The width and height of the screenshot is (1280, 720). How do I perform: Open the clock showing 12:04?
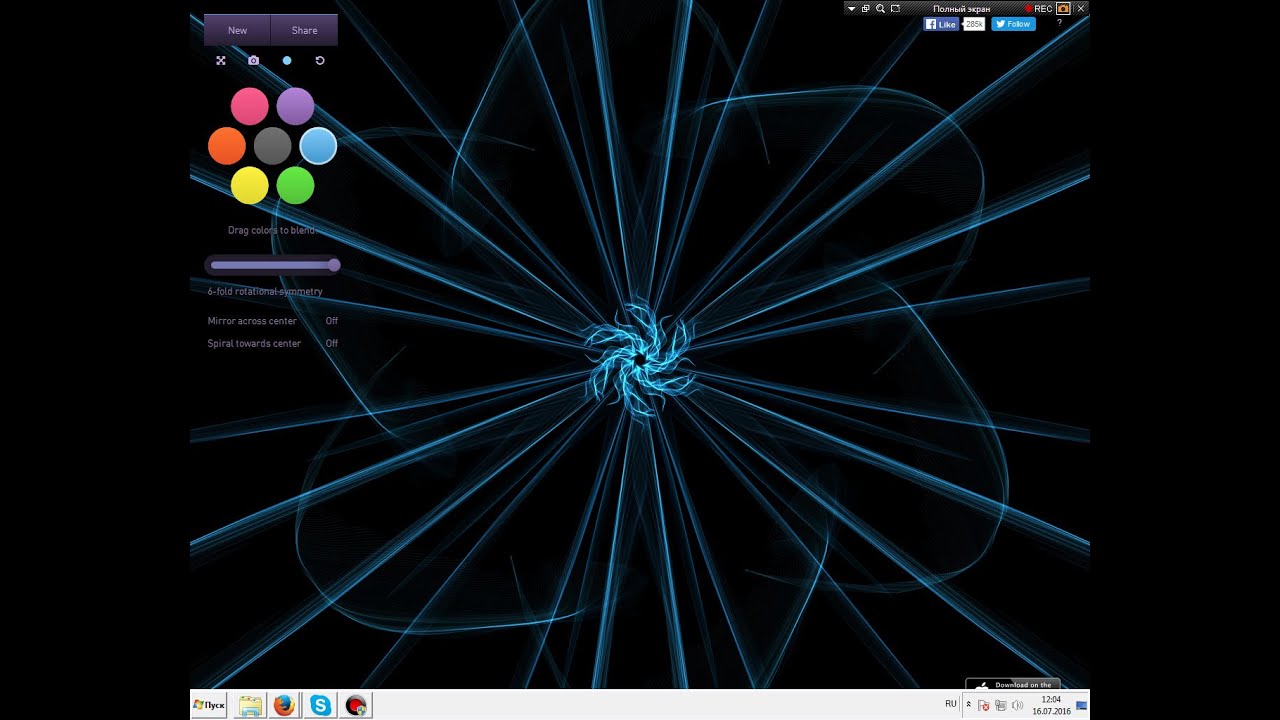coord(1051,705)
